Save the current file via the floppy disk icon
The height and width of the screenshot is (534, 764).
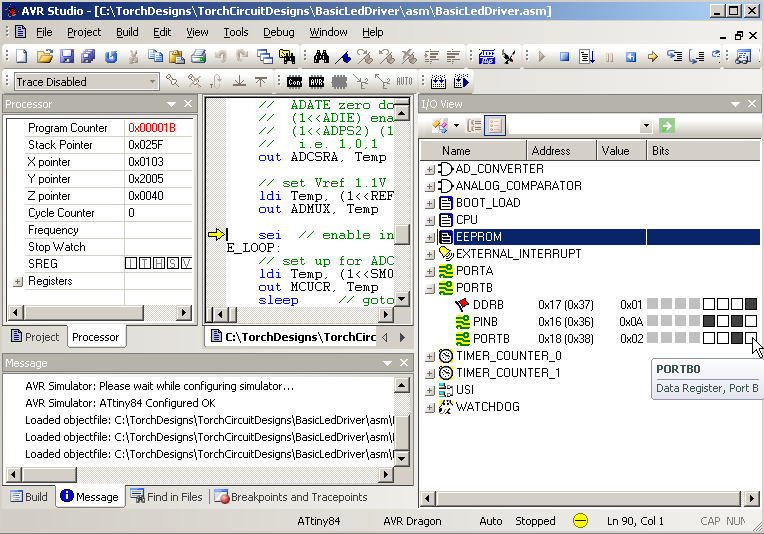point(67,57)
